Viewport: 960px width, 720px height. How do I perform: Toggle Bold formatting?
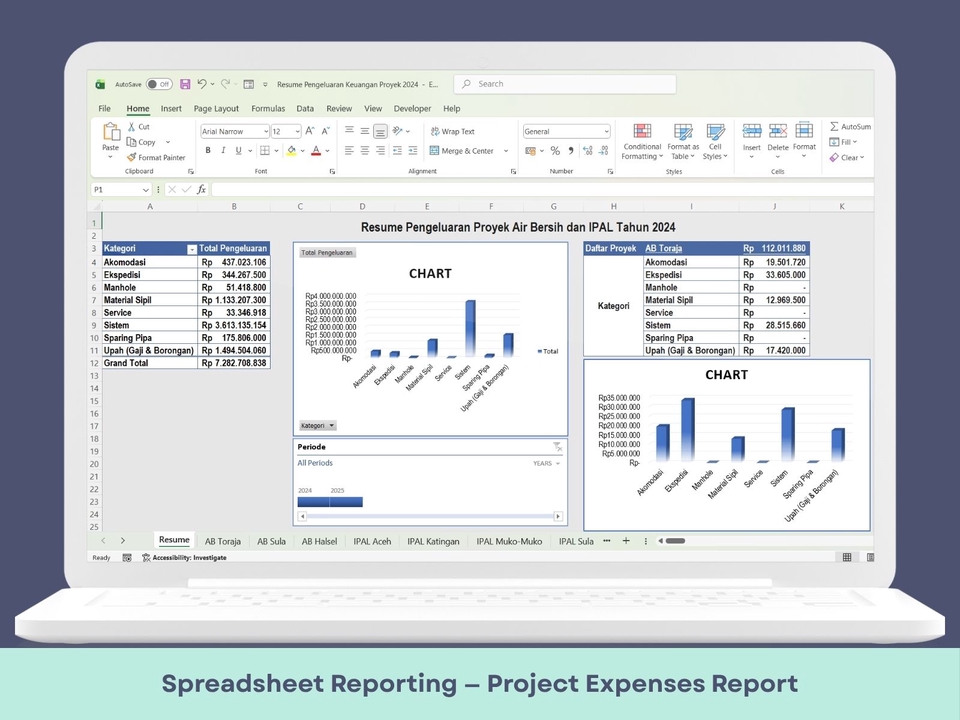click(x=208, y=151)
